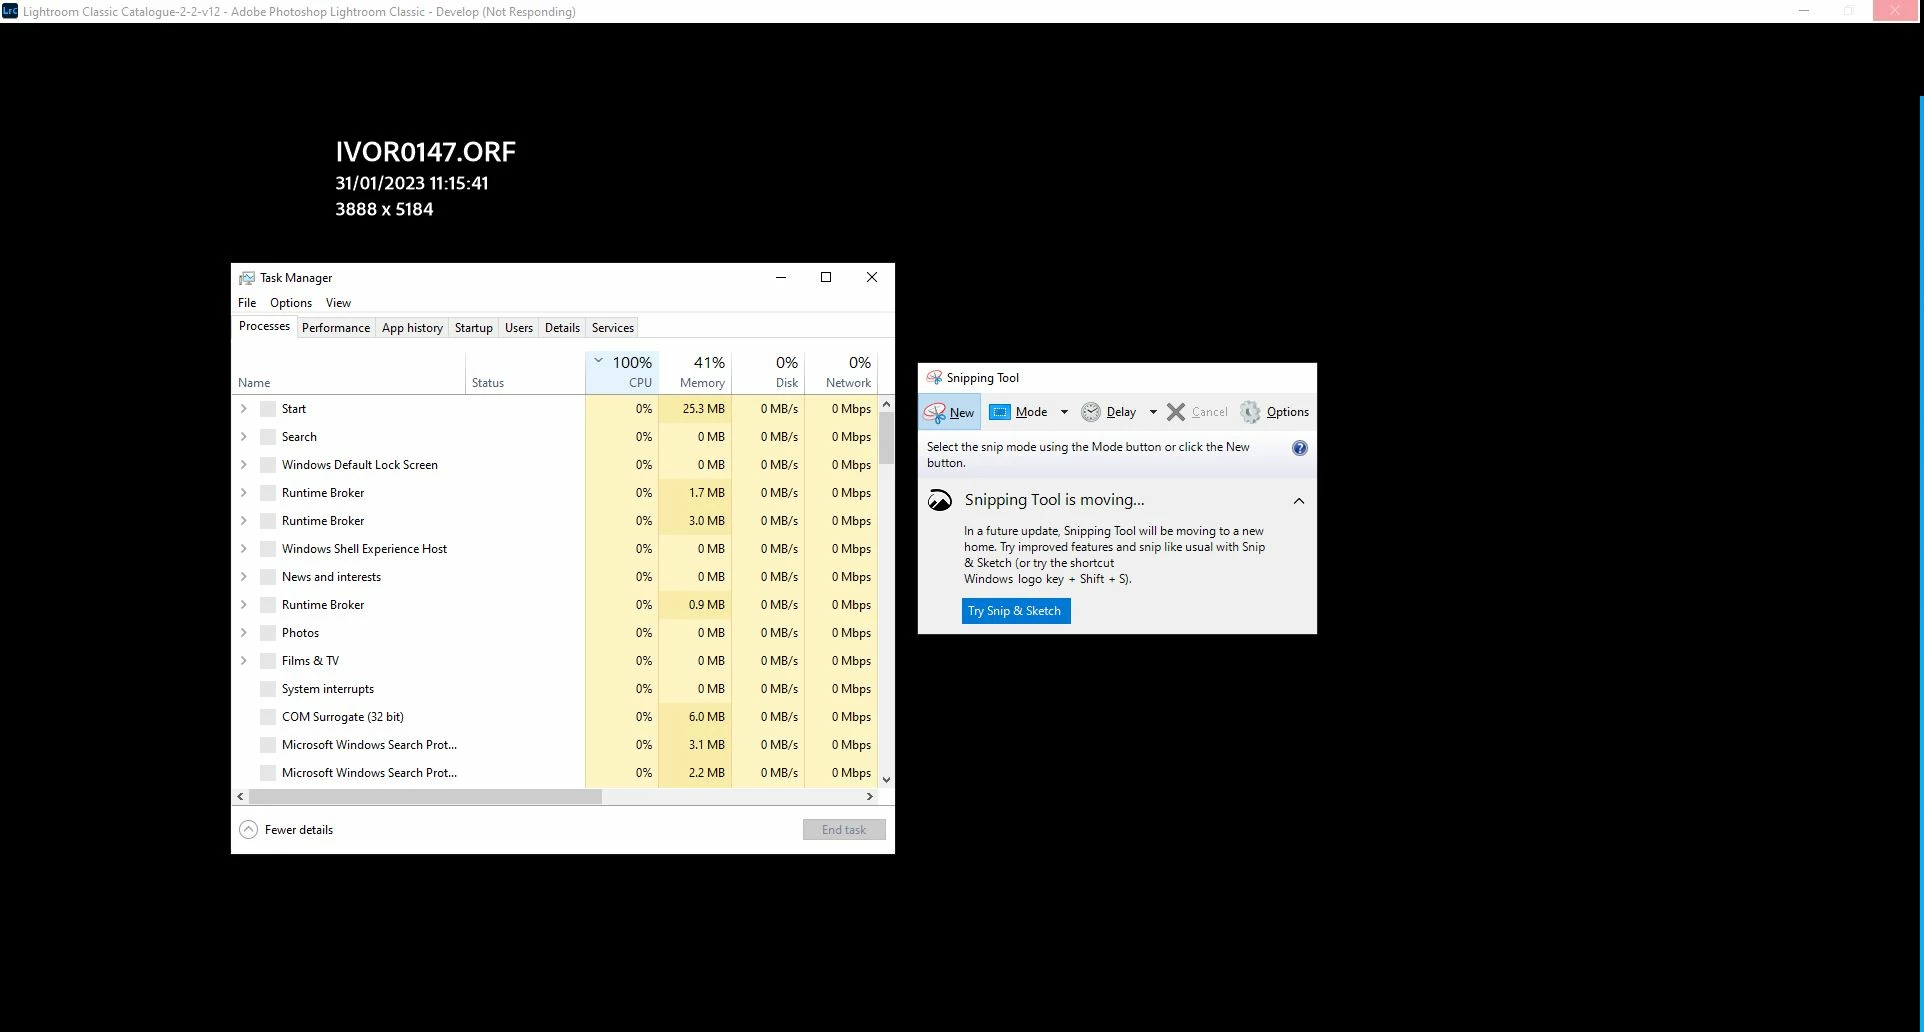Click the vertical scrollbar down arrow in Task Manager
Viewport: 1924px width, 1032px height.
(886, 780)
